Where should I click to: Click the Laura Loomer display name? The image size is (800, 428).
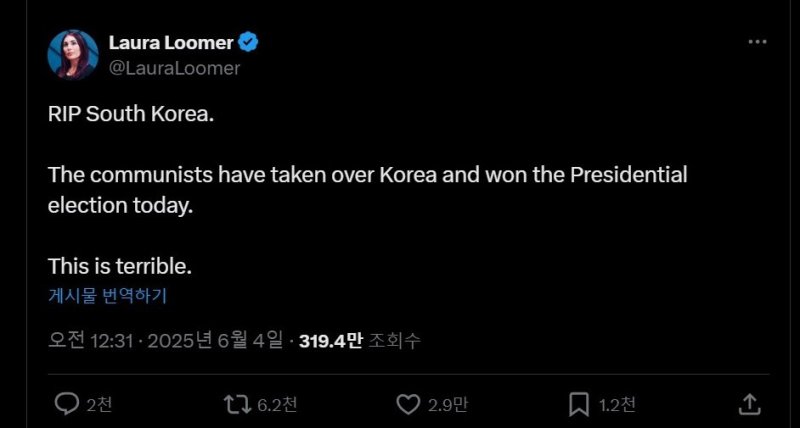(x=170, y=43)
